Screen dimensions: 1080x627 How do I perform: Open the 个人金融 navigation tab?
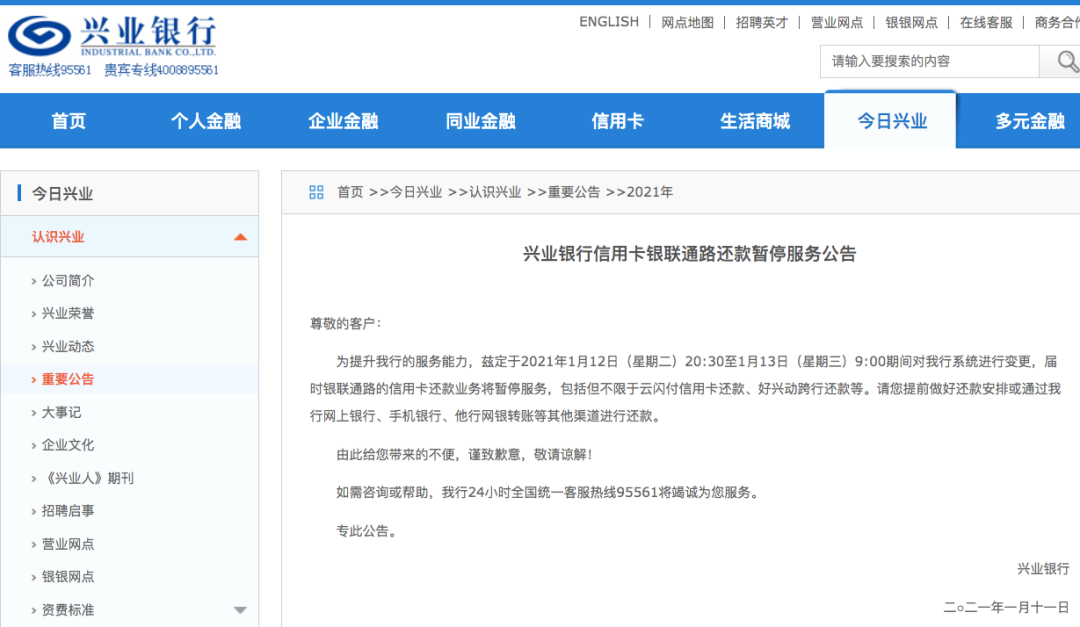click(x=206, y=121)
